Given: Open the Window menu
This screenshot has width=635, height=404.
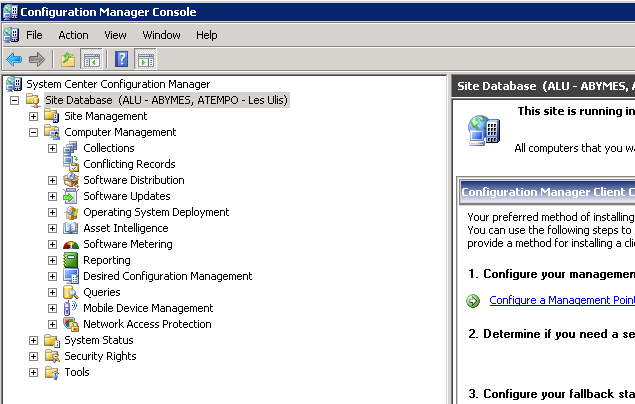Looking at the screenshot, I should pos(161,35).
